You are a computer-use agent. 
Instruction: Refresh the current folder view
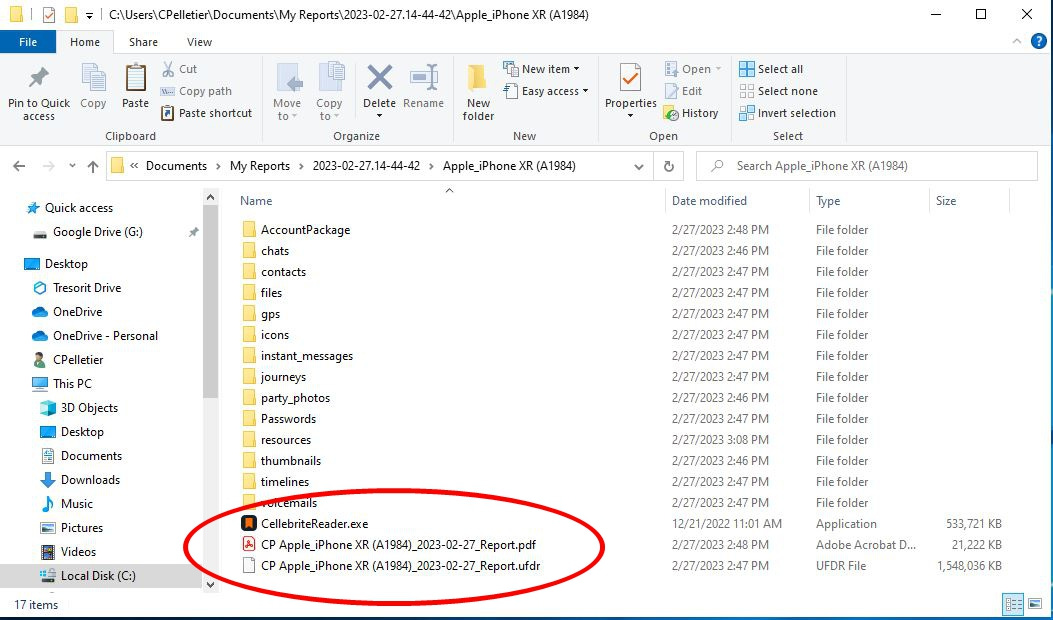pos(669,167)
